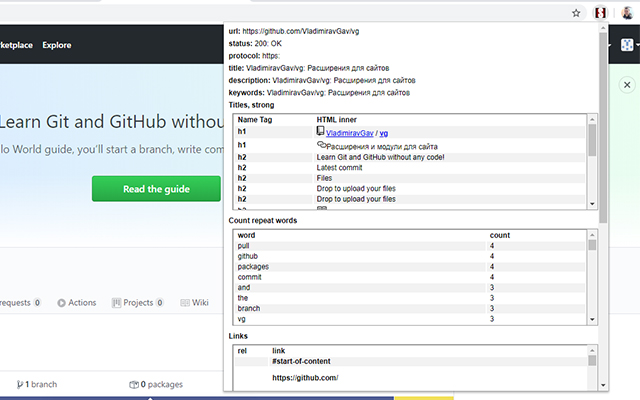This screenshot has height=400, width=640.
Task: Click the url value github.com/VladimiravGav/vg
Action: (301, 31)
